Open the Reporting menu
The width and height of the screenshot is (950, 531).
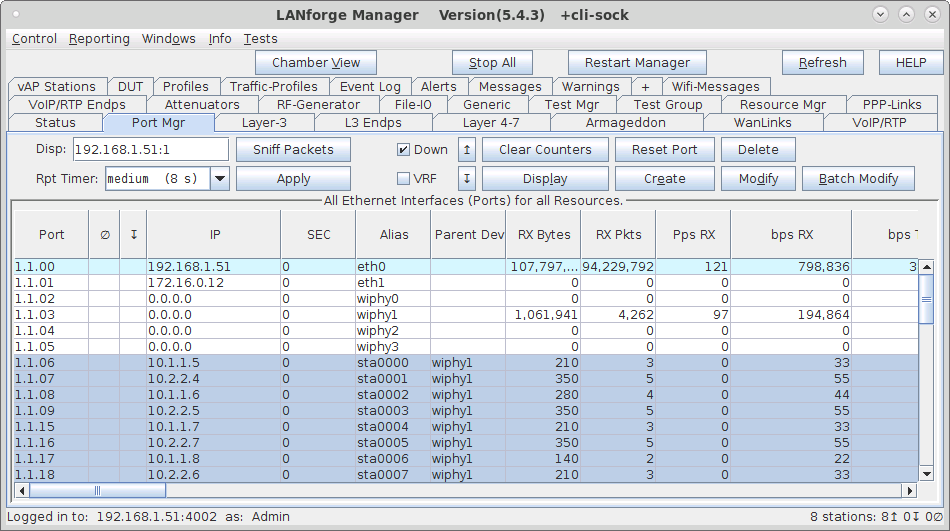coord(99,39)
